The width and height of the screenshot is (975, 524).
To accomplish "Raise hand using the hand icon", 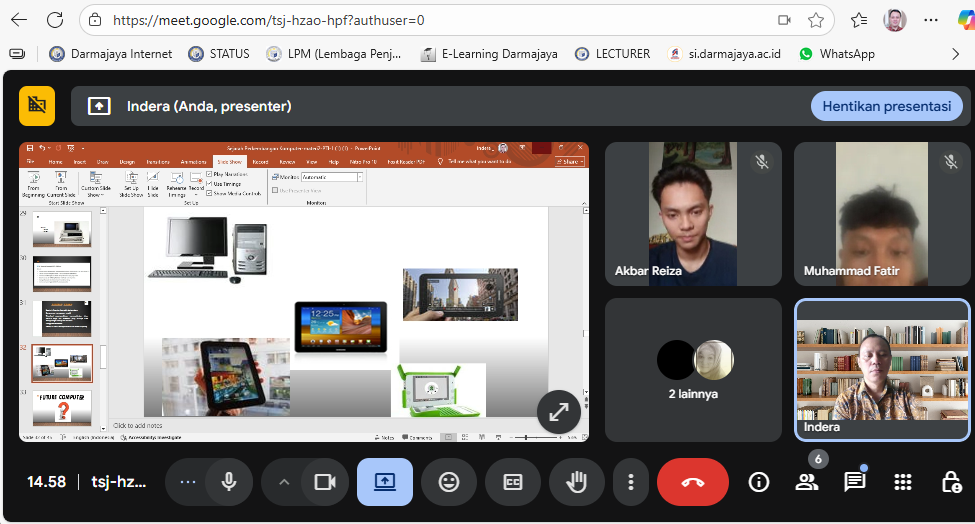I will click(x=577, y=482).
